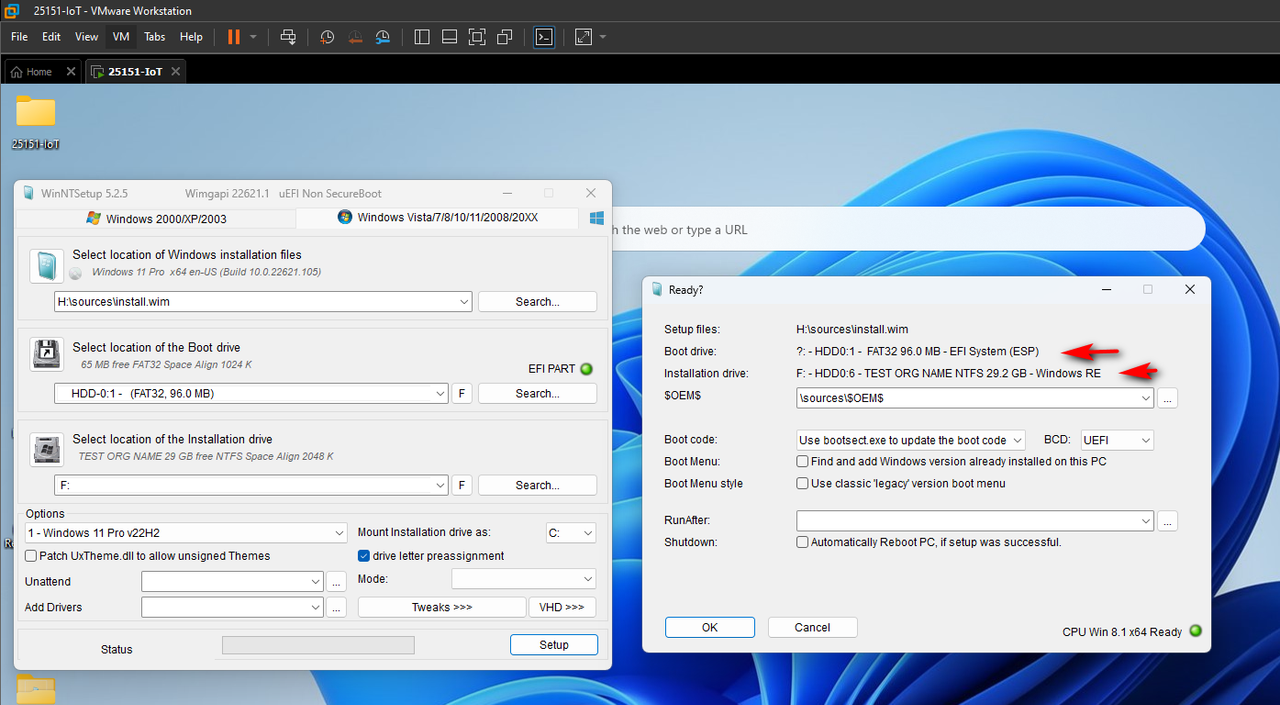Expand the install.wim path dropdown
The width and height of the screenshot is (1280, 705).
pyautogui.click(x=463, y=302)
